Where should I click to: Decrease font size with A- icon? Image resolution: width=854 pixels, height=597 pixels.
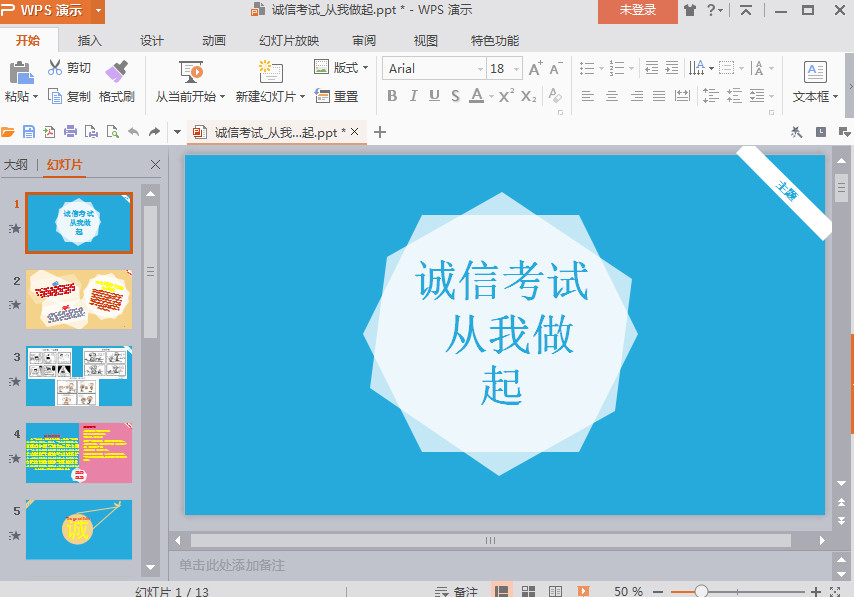(x=556, y=68)
